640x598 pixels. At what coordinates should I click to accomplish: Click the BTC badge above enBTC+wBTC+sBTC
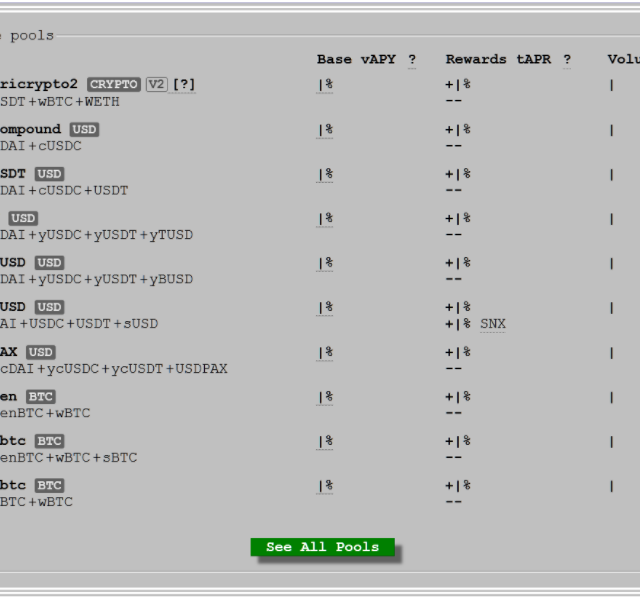click(x=49, y=441)
